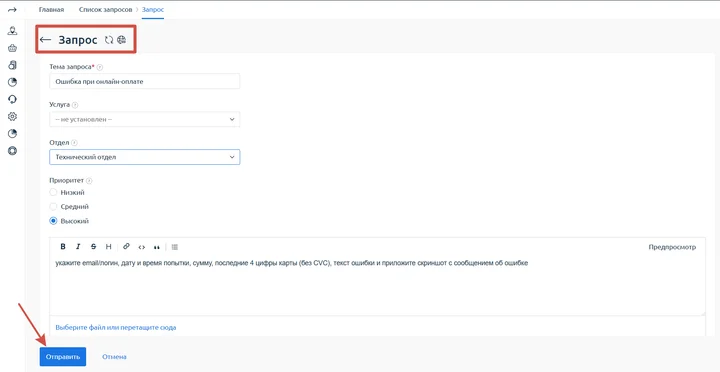
Task: Click the Отмена link
Action: [x=114, y=357]
